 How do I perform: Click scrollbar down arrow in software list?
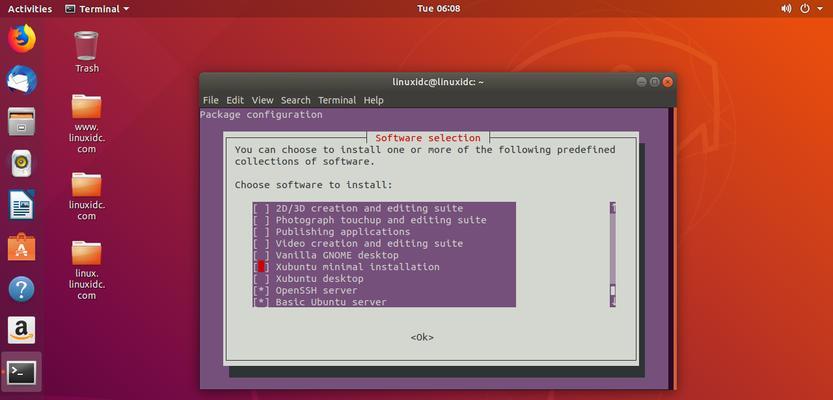[613, 302]
